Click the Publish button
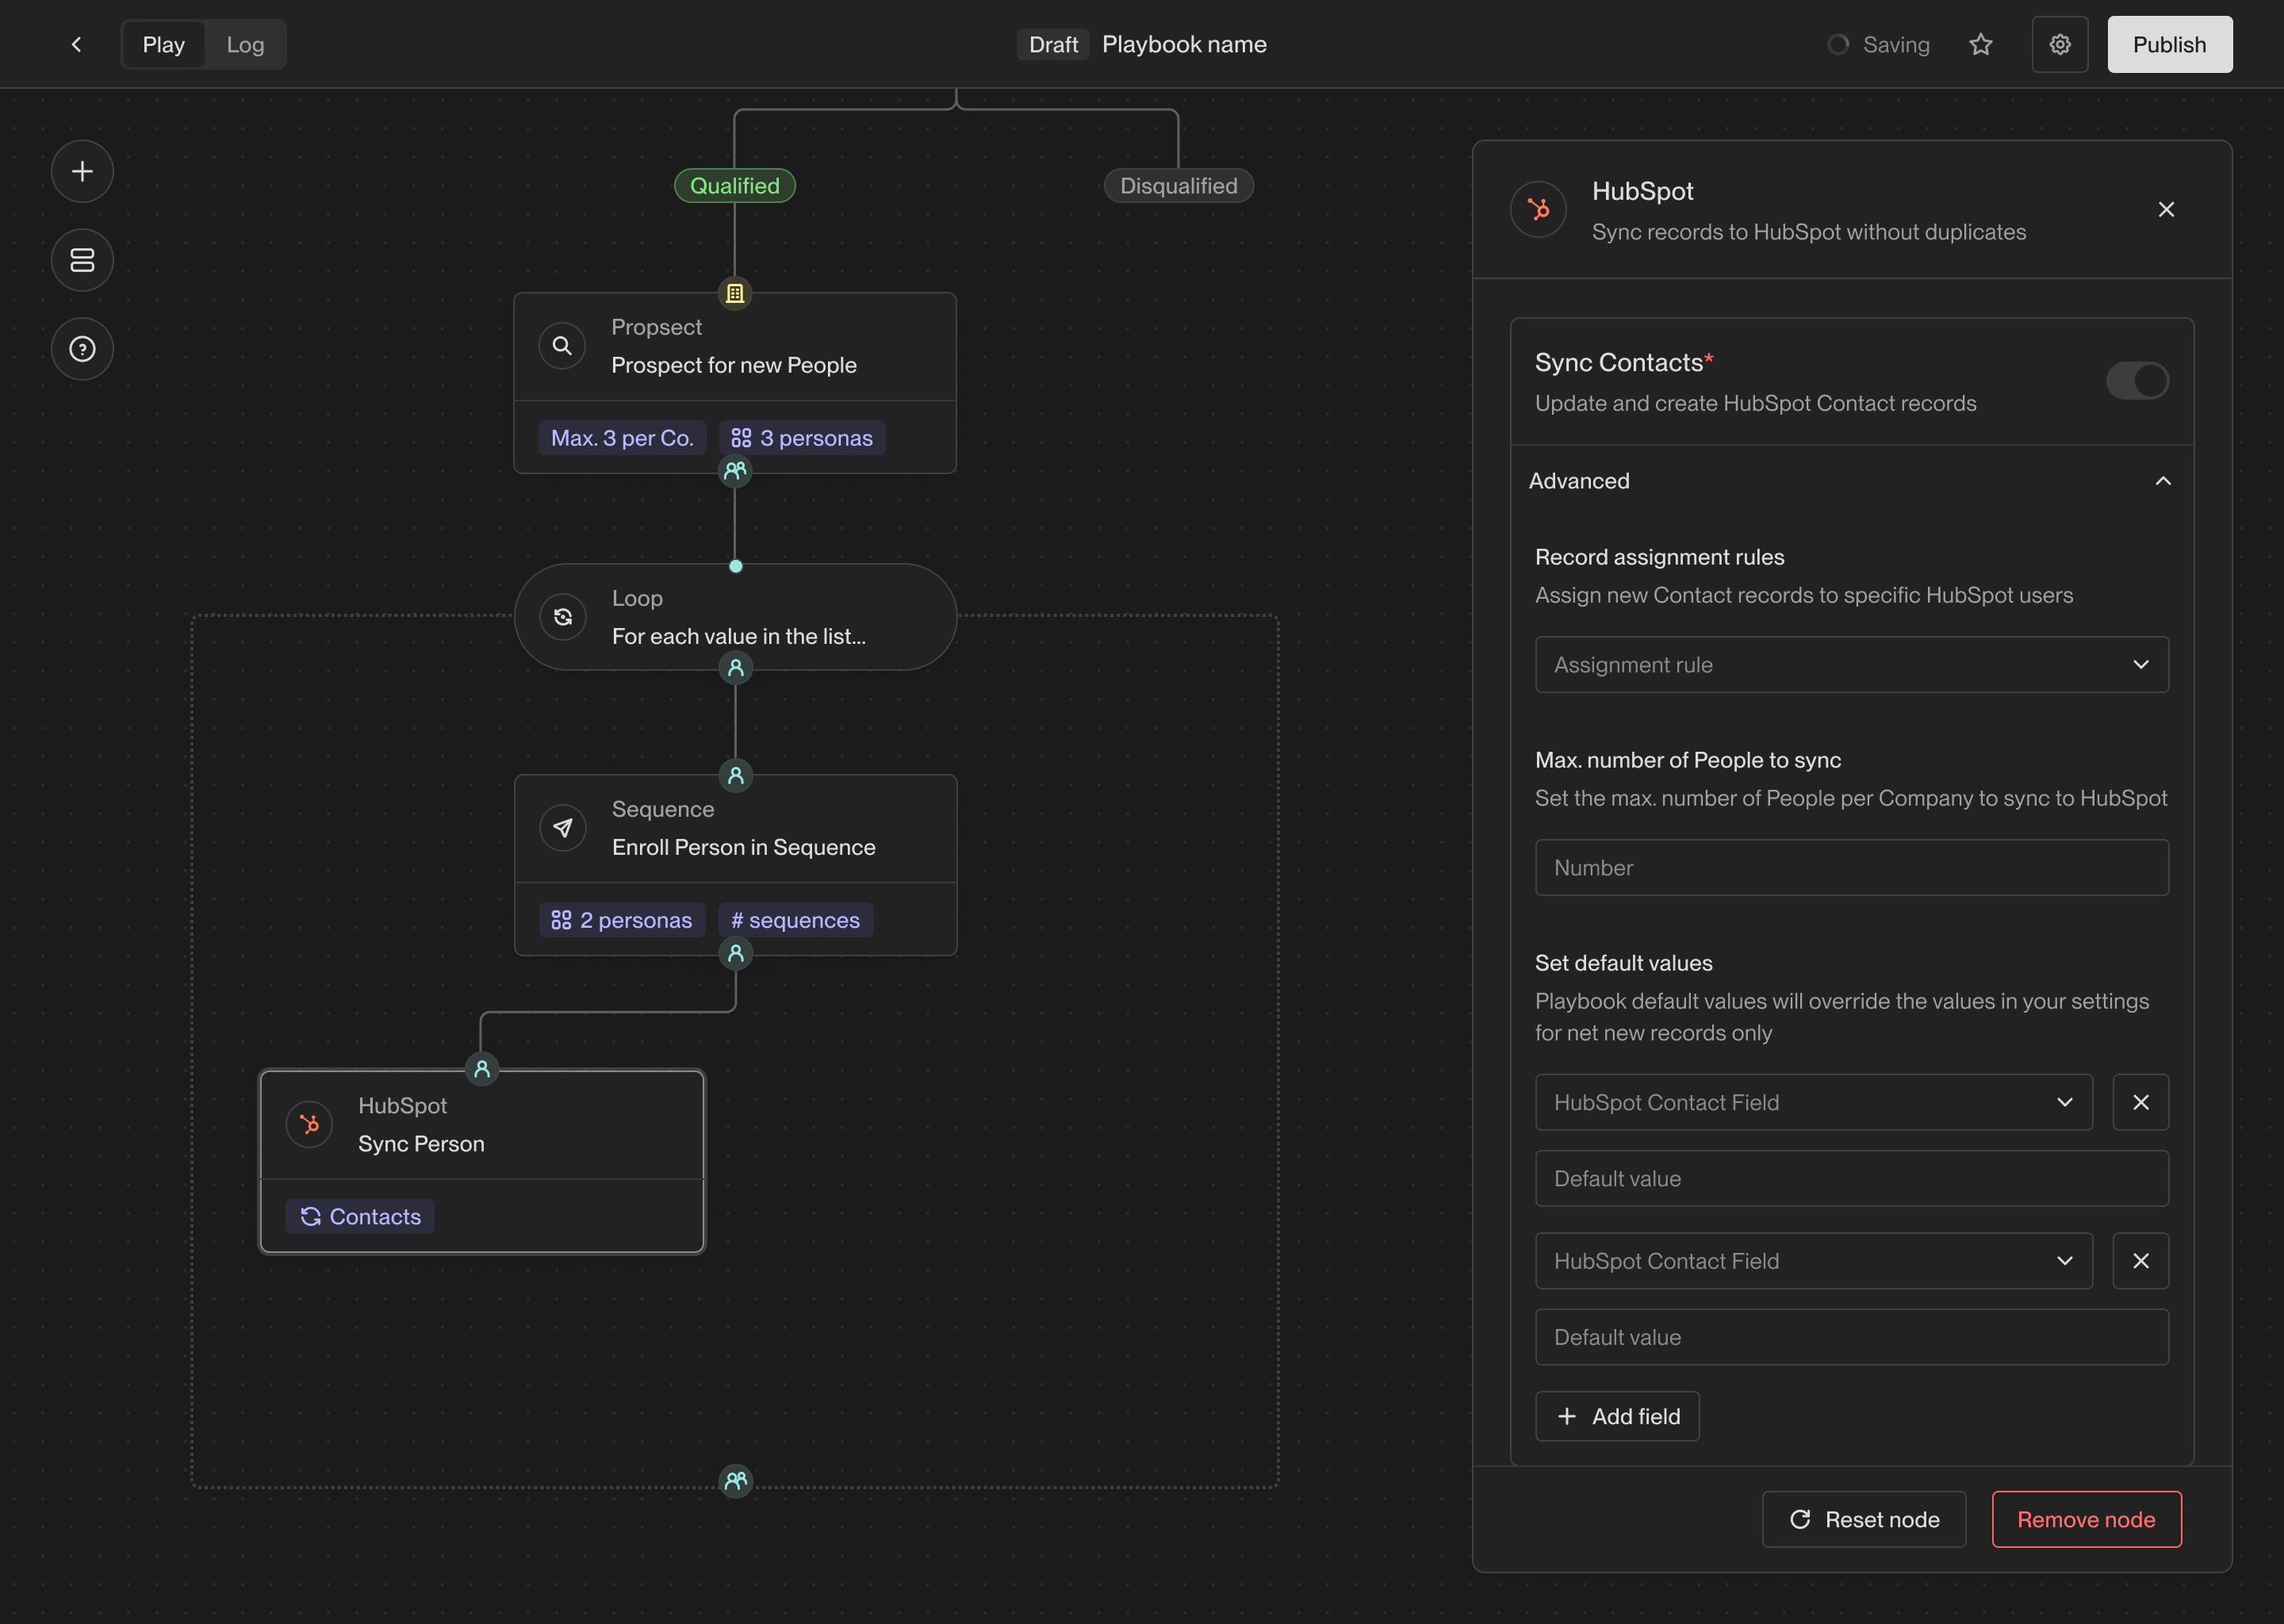The width and height of the screenshot is (2284, 1624). (x=2169, y=45)
